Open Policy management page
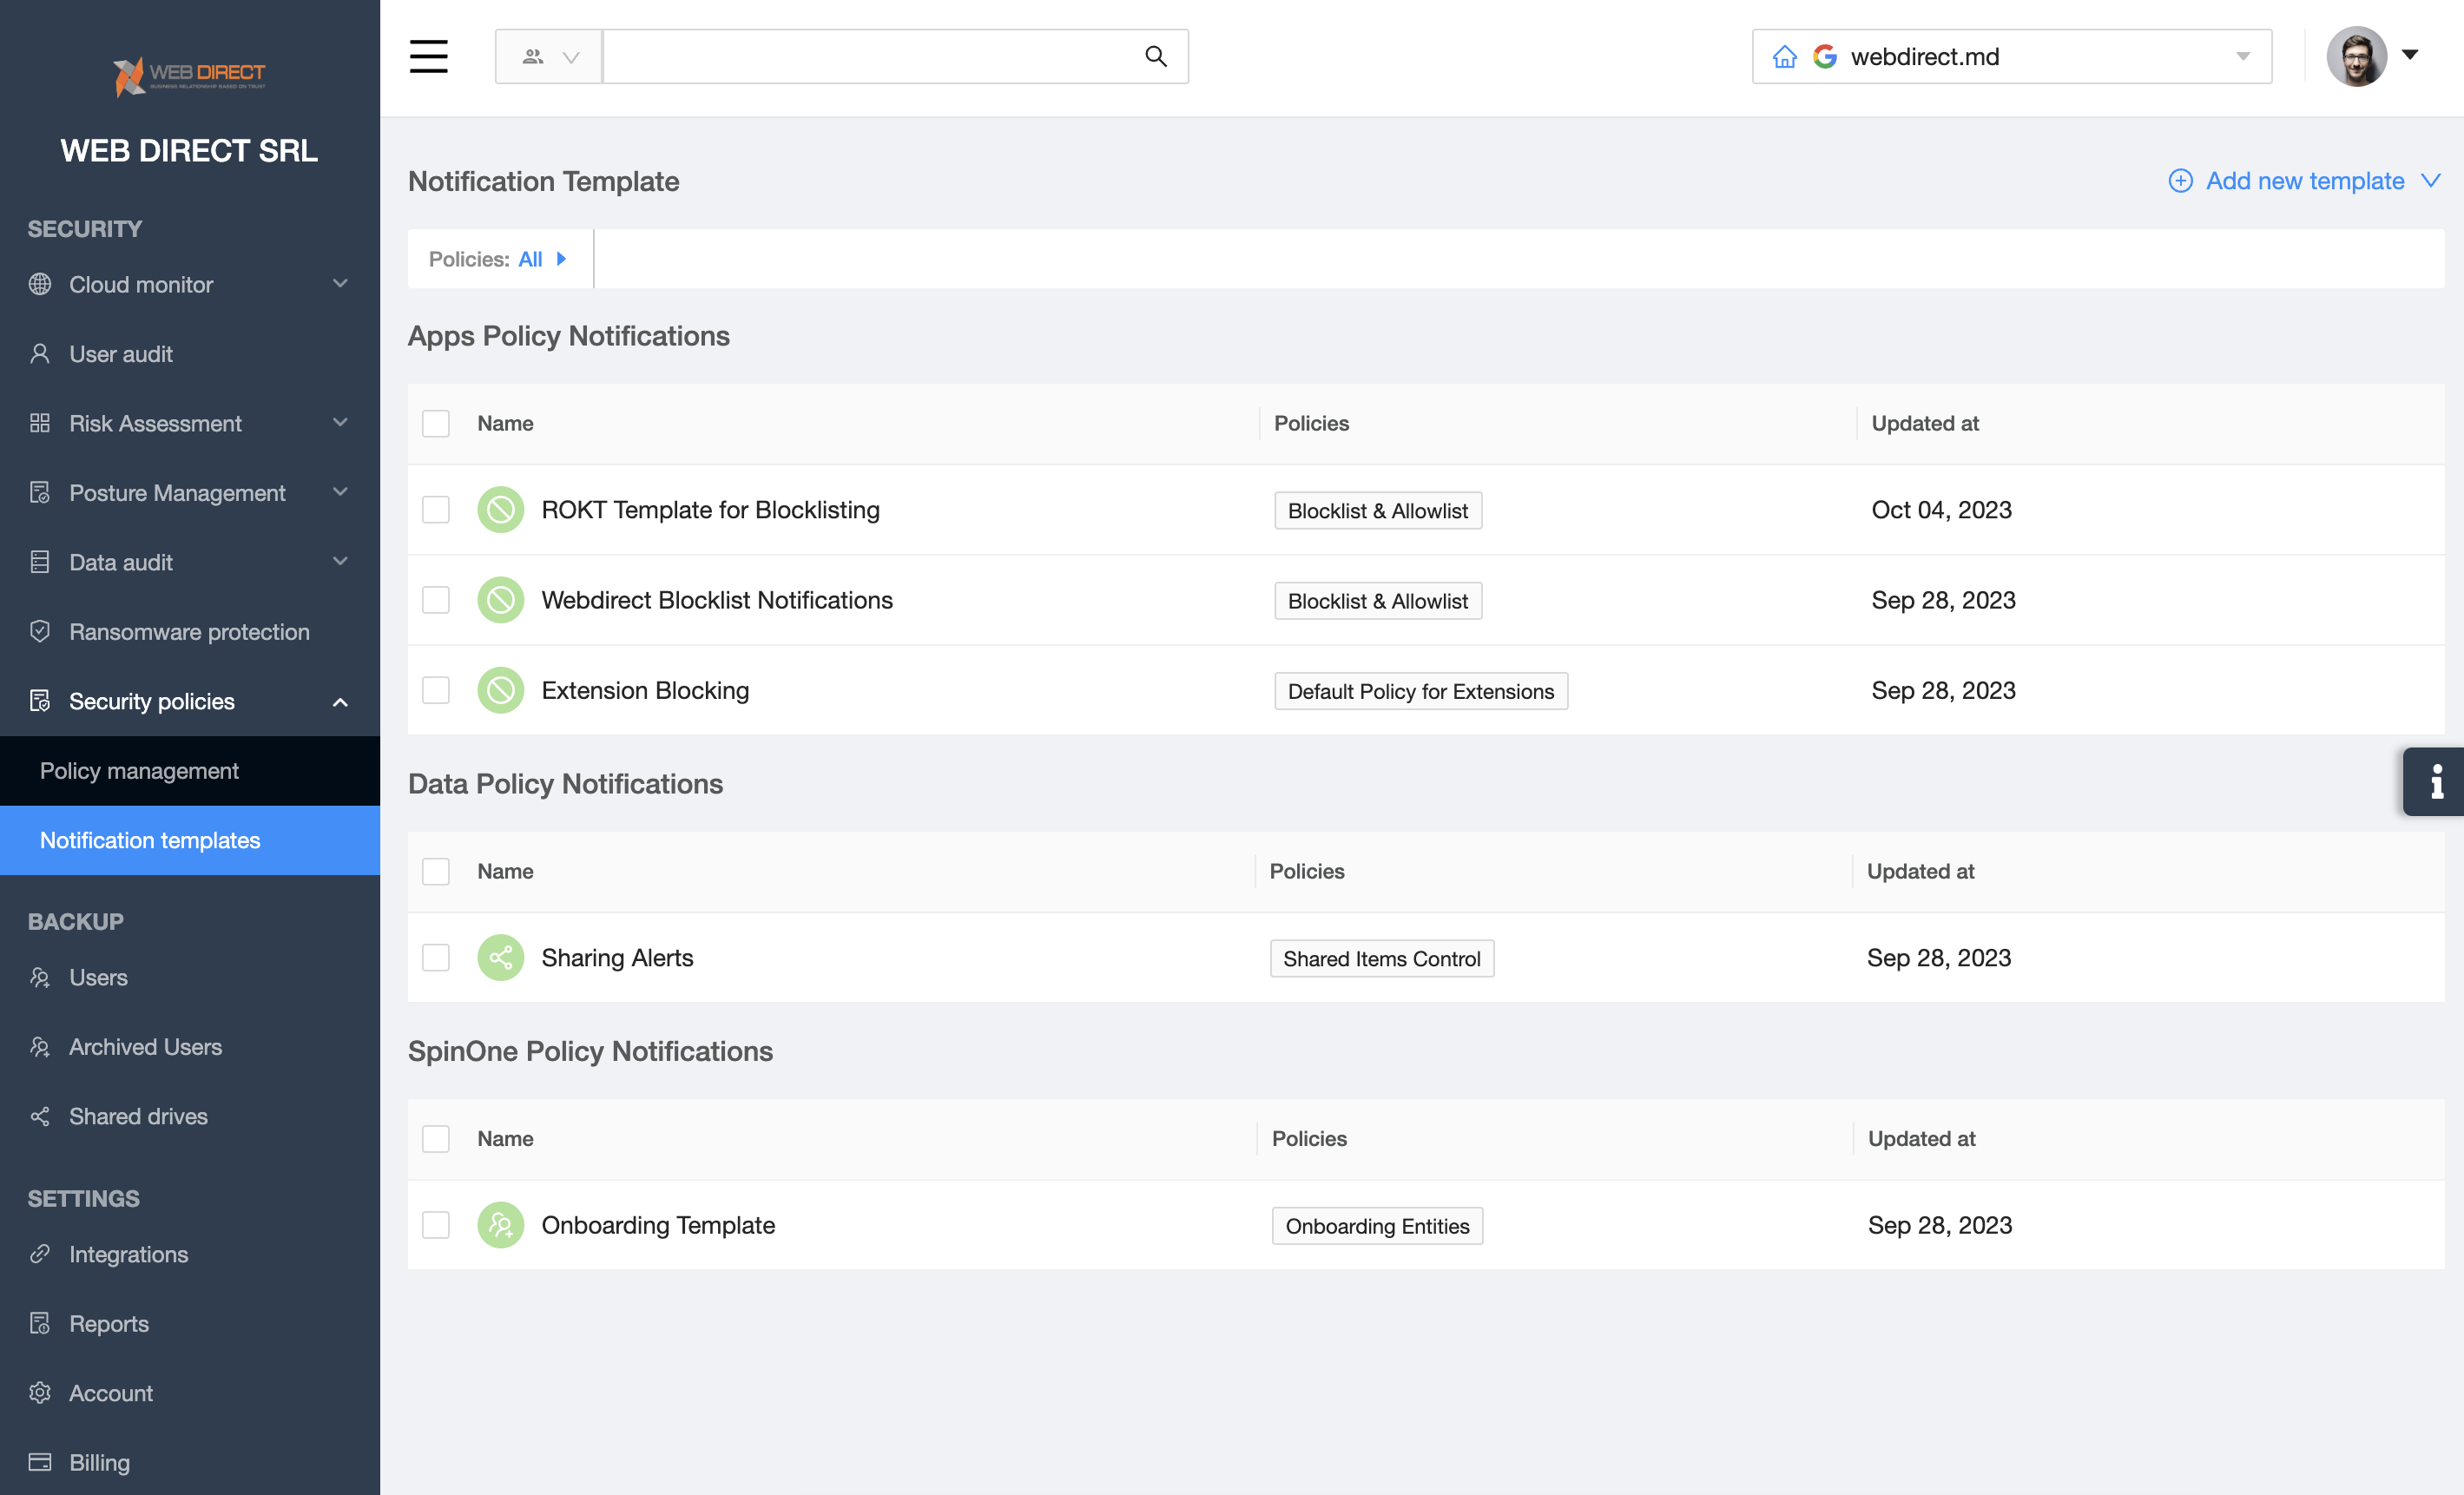The image size is (2464, 1495). point(139,770)
